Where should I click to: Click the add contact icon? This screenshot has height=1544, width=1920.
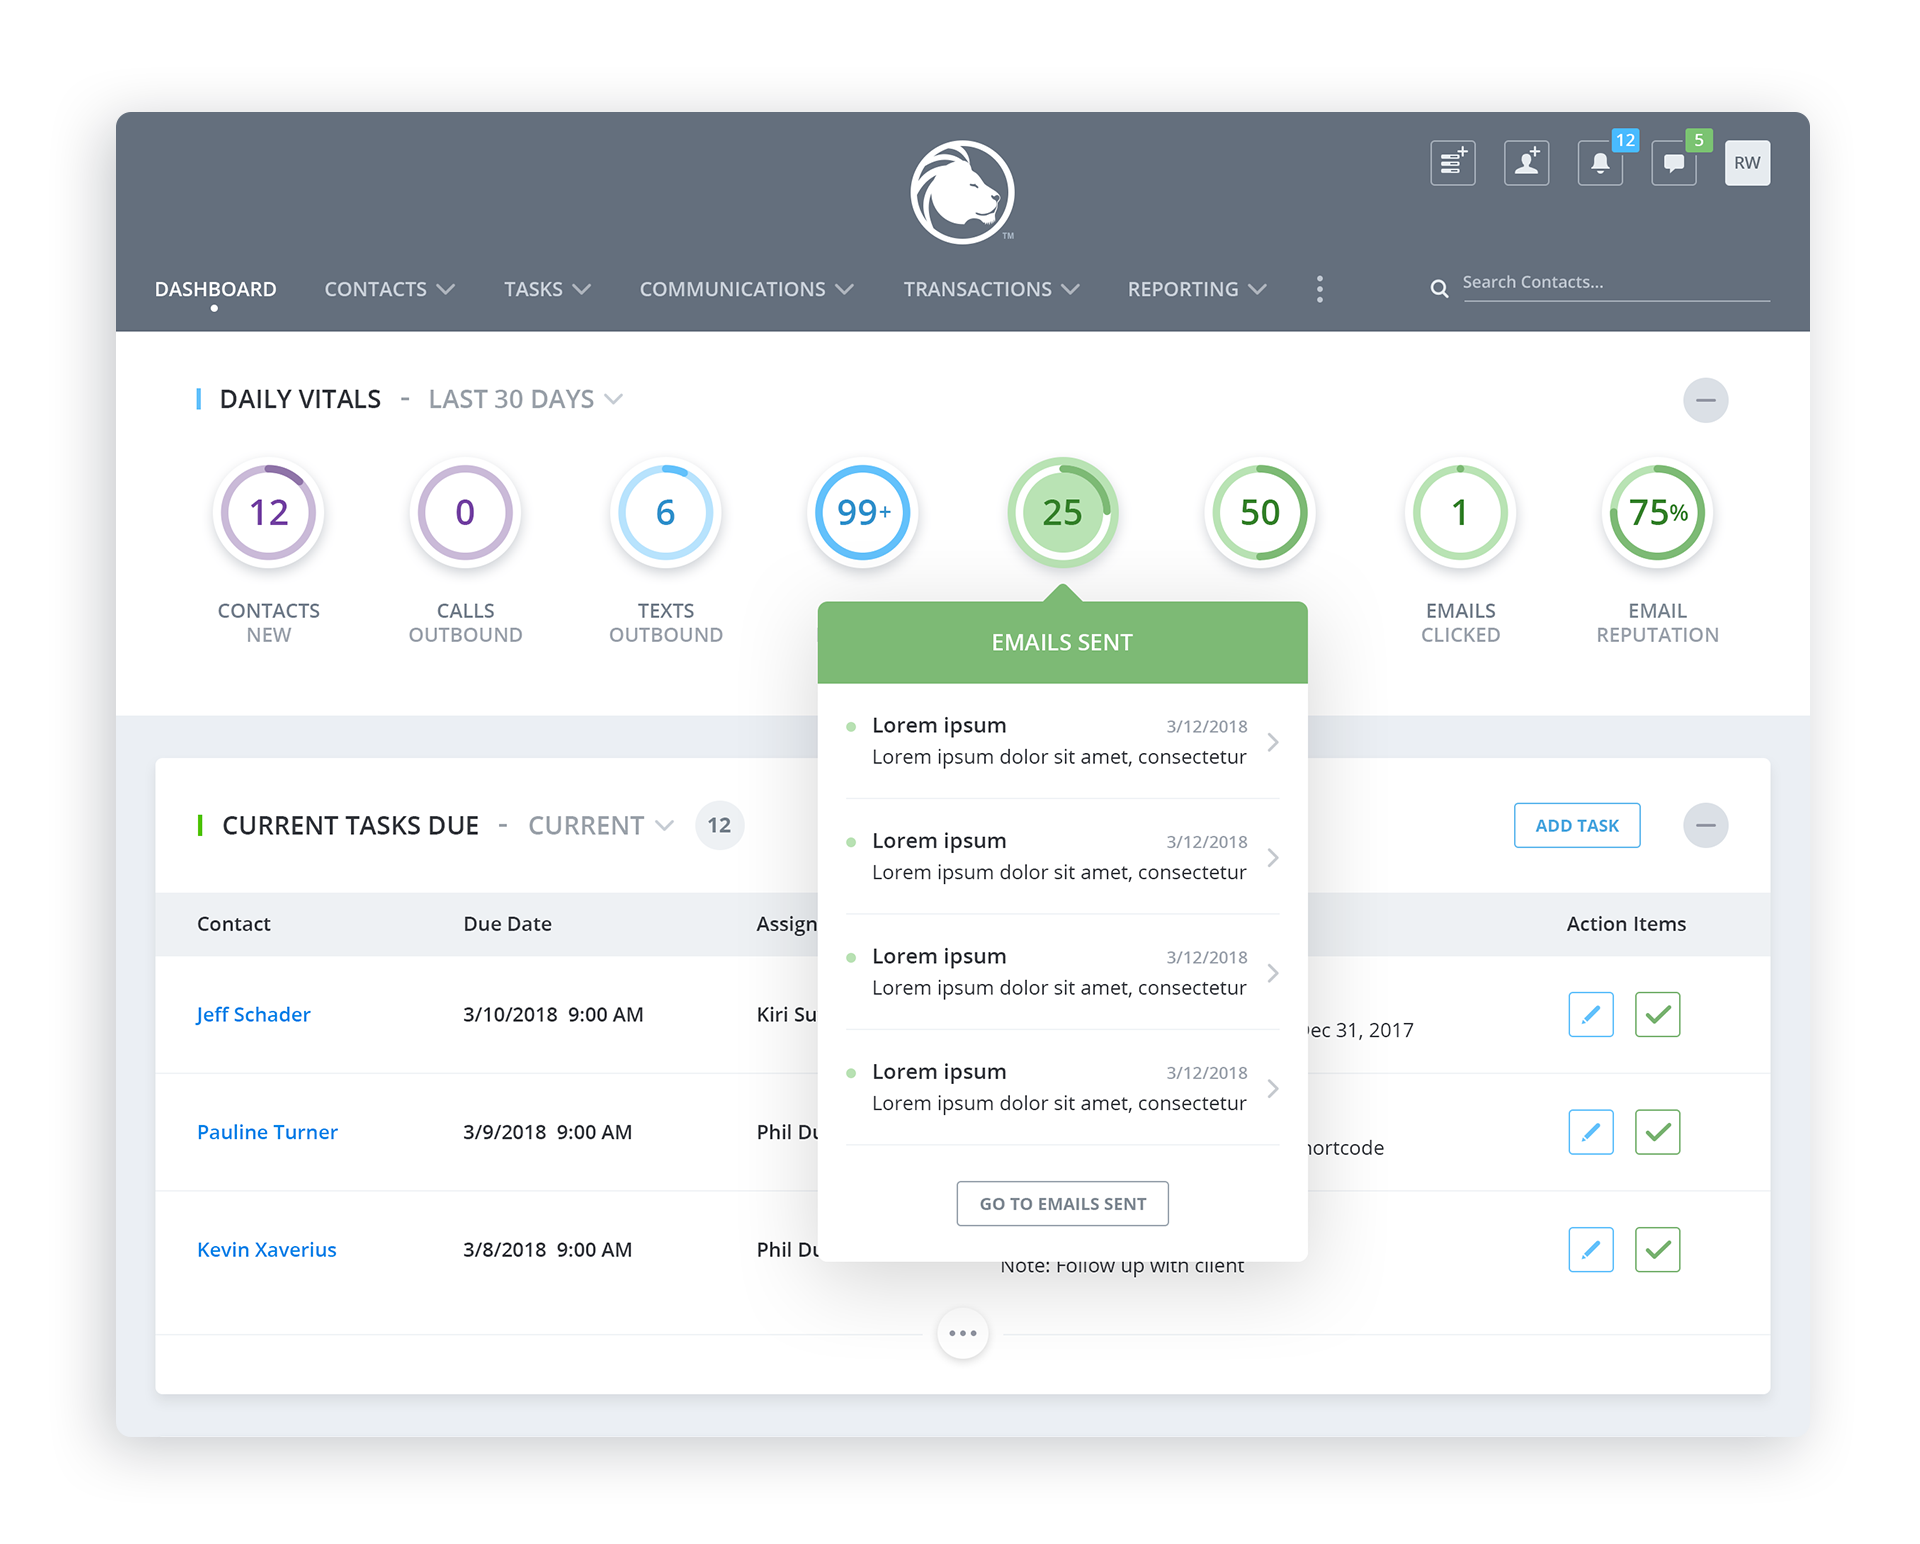click(1526, 163)
